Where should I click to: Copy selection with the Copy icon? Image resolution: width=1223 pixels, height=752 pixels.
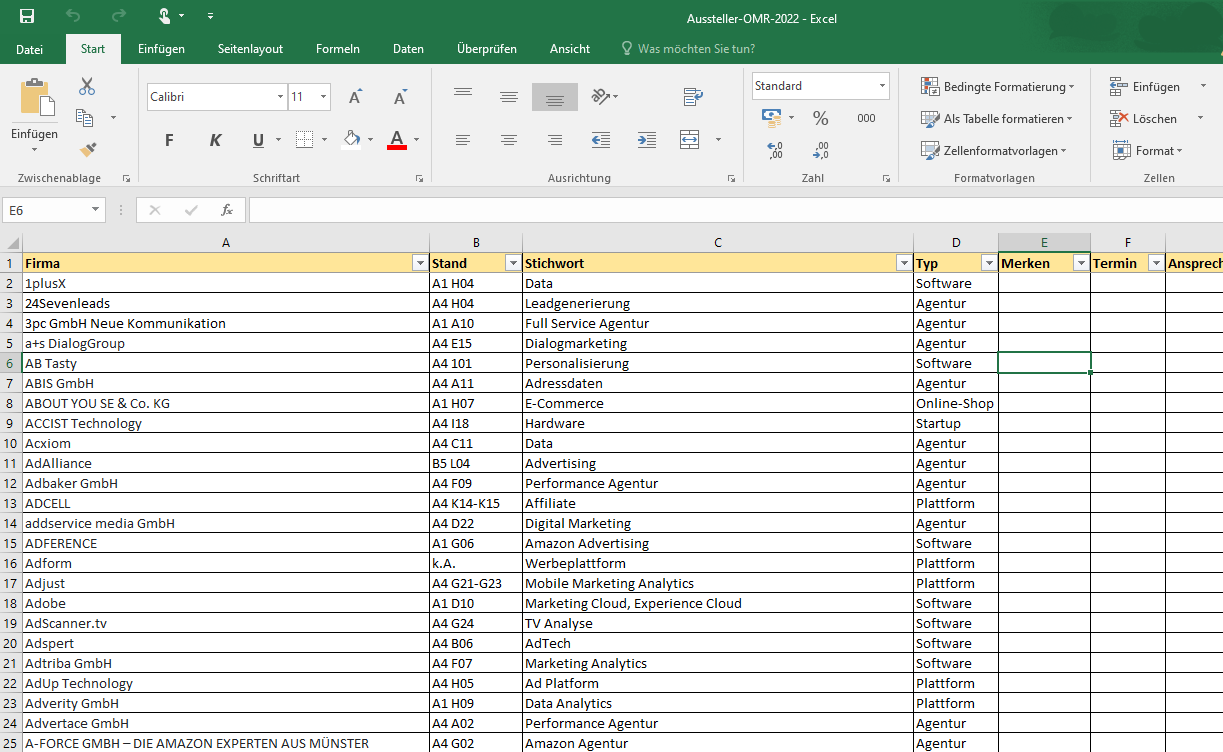pos(85,118)
